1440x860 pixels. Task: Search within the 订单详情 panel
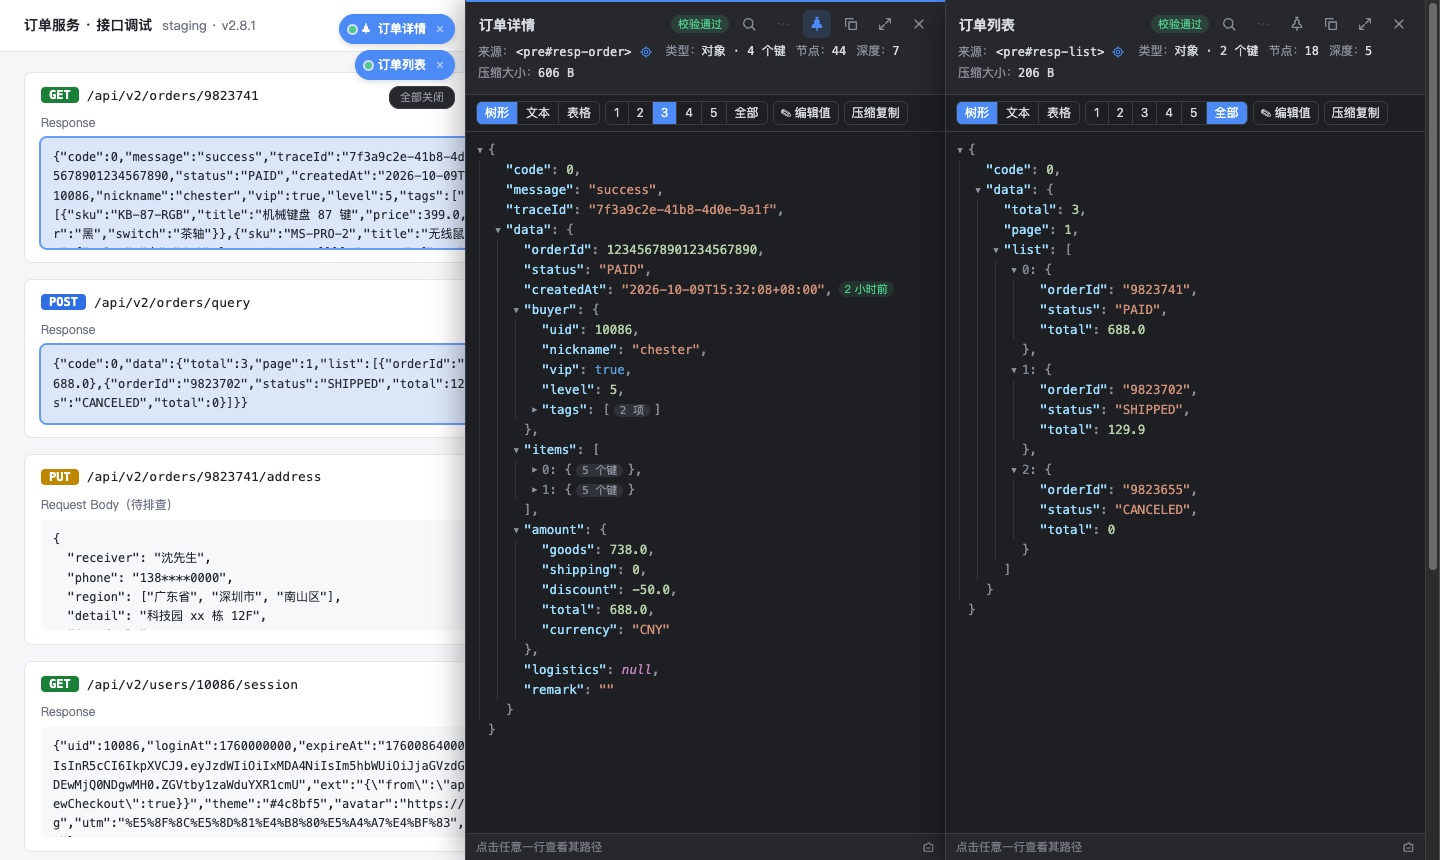(749, 24)
